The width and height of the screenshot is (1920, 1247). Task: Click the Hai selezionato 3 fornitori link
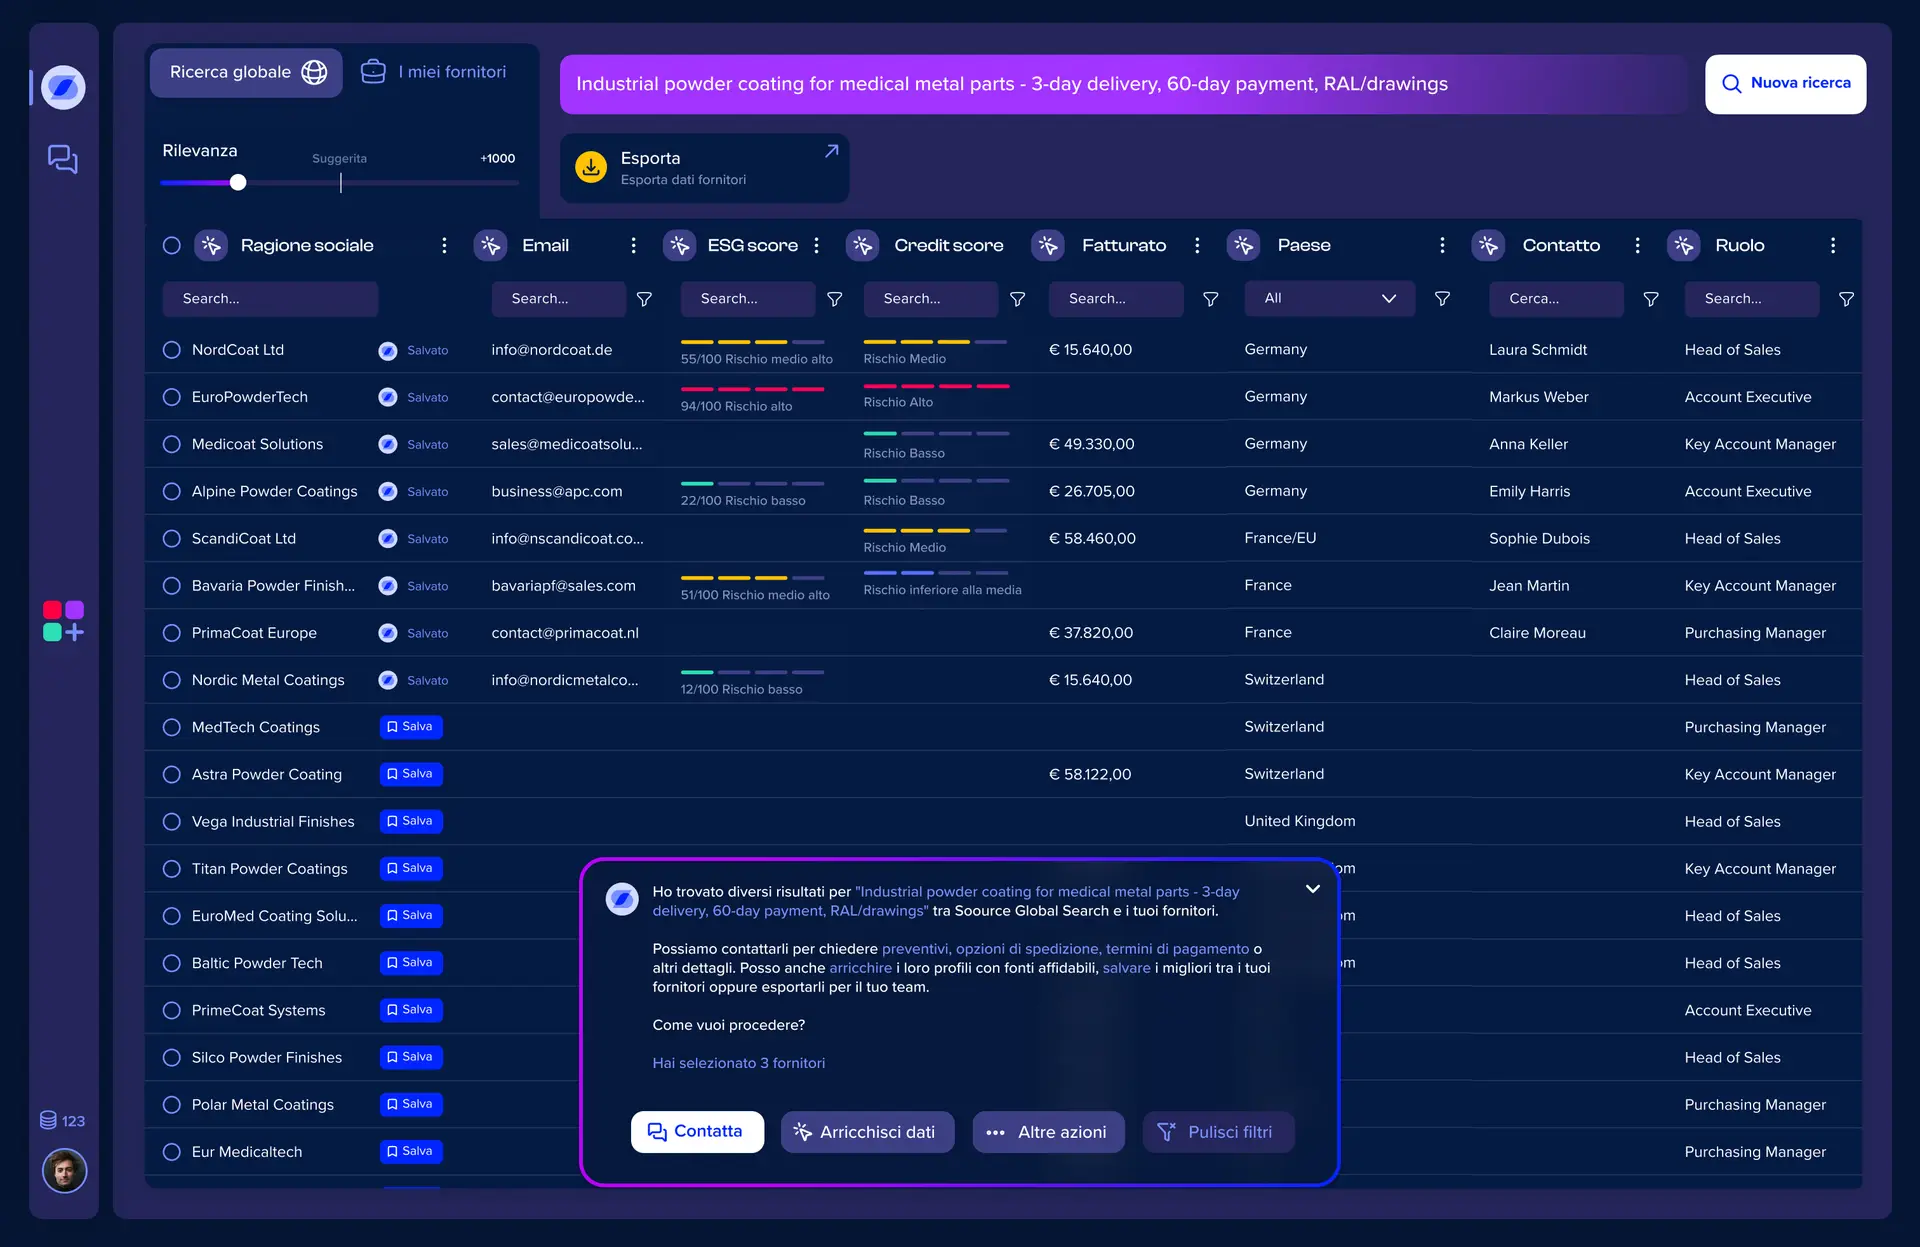tap(739, 1063)
